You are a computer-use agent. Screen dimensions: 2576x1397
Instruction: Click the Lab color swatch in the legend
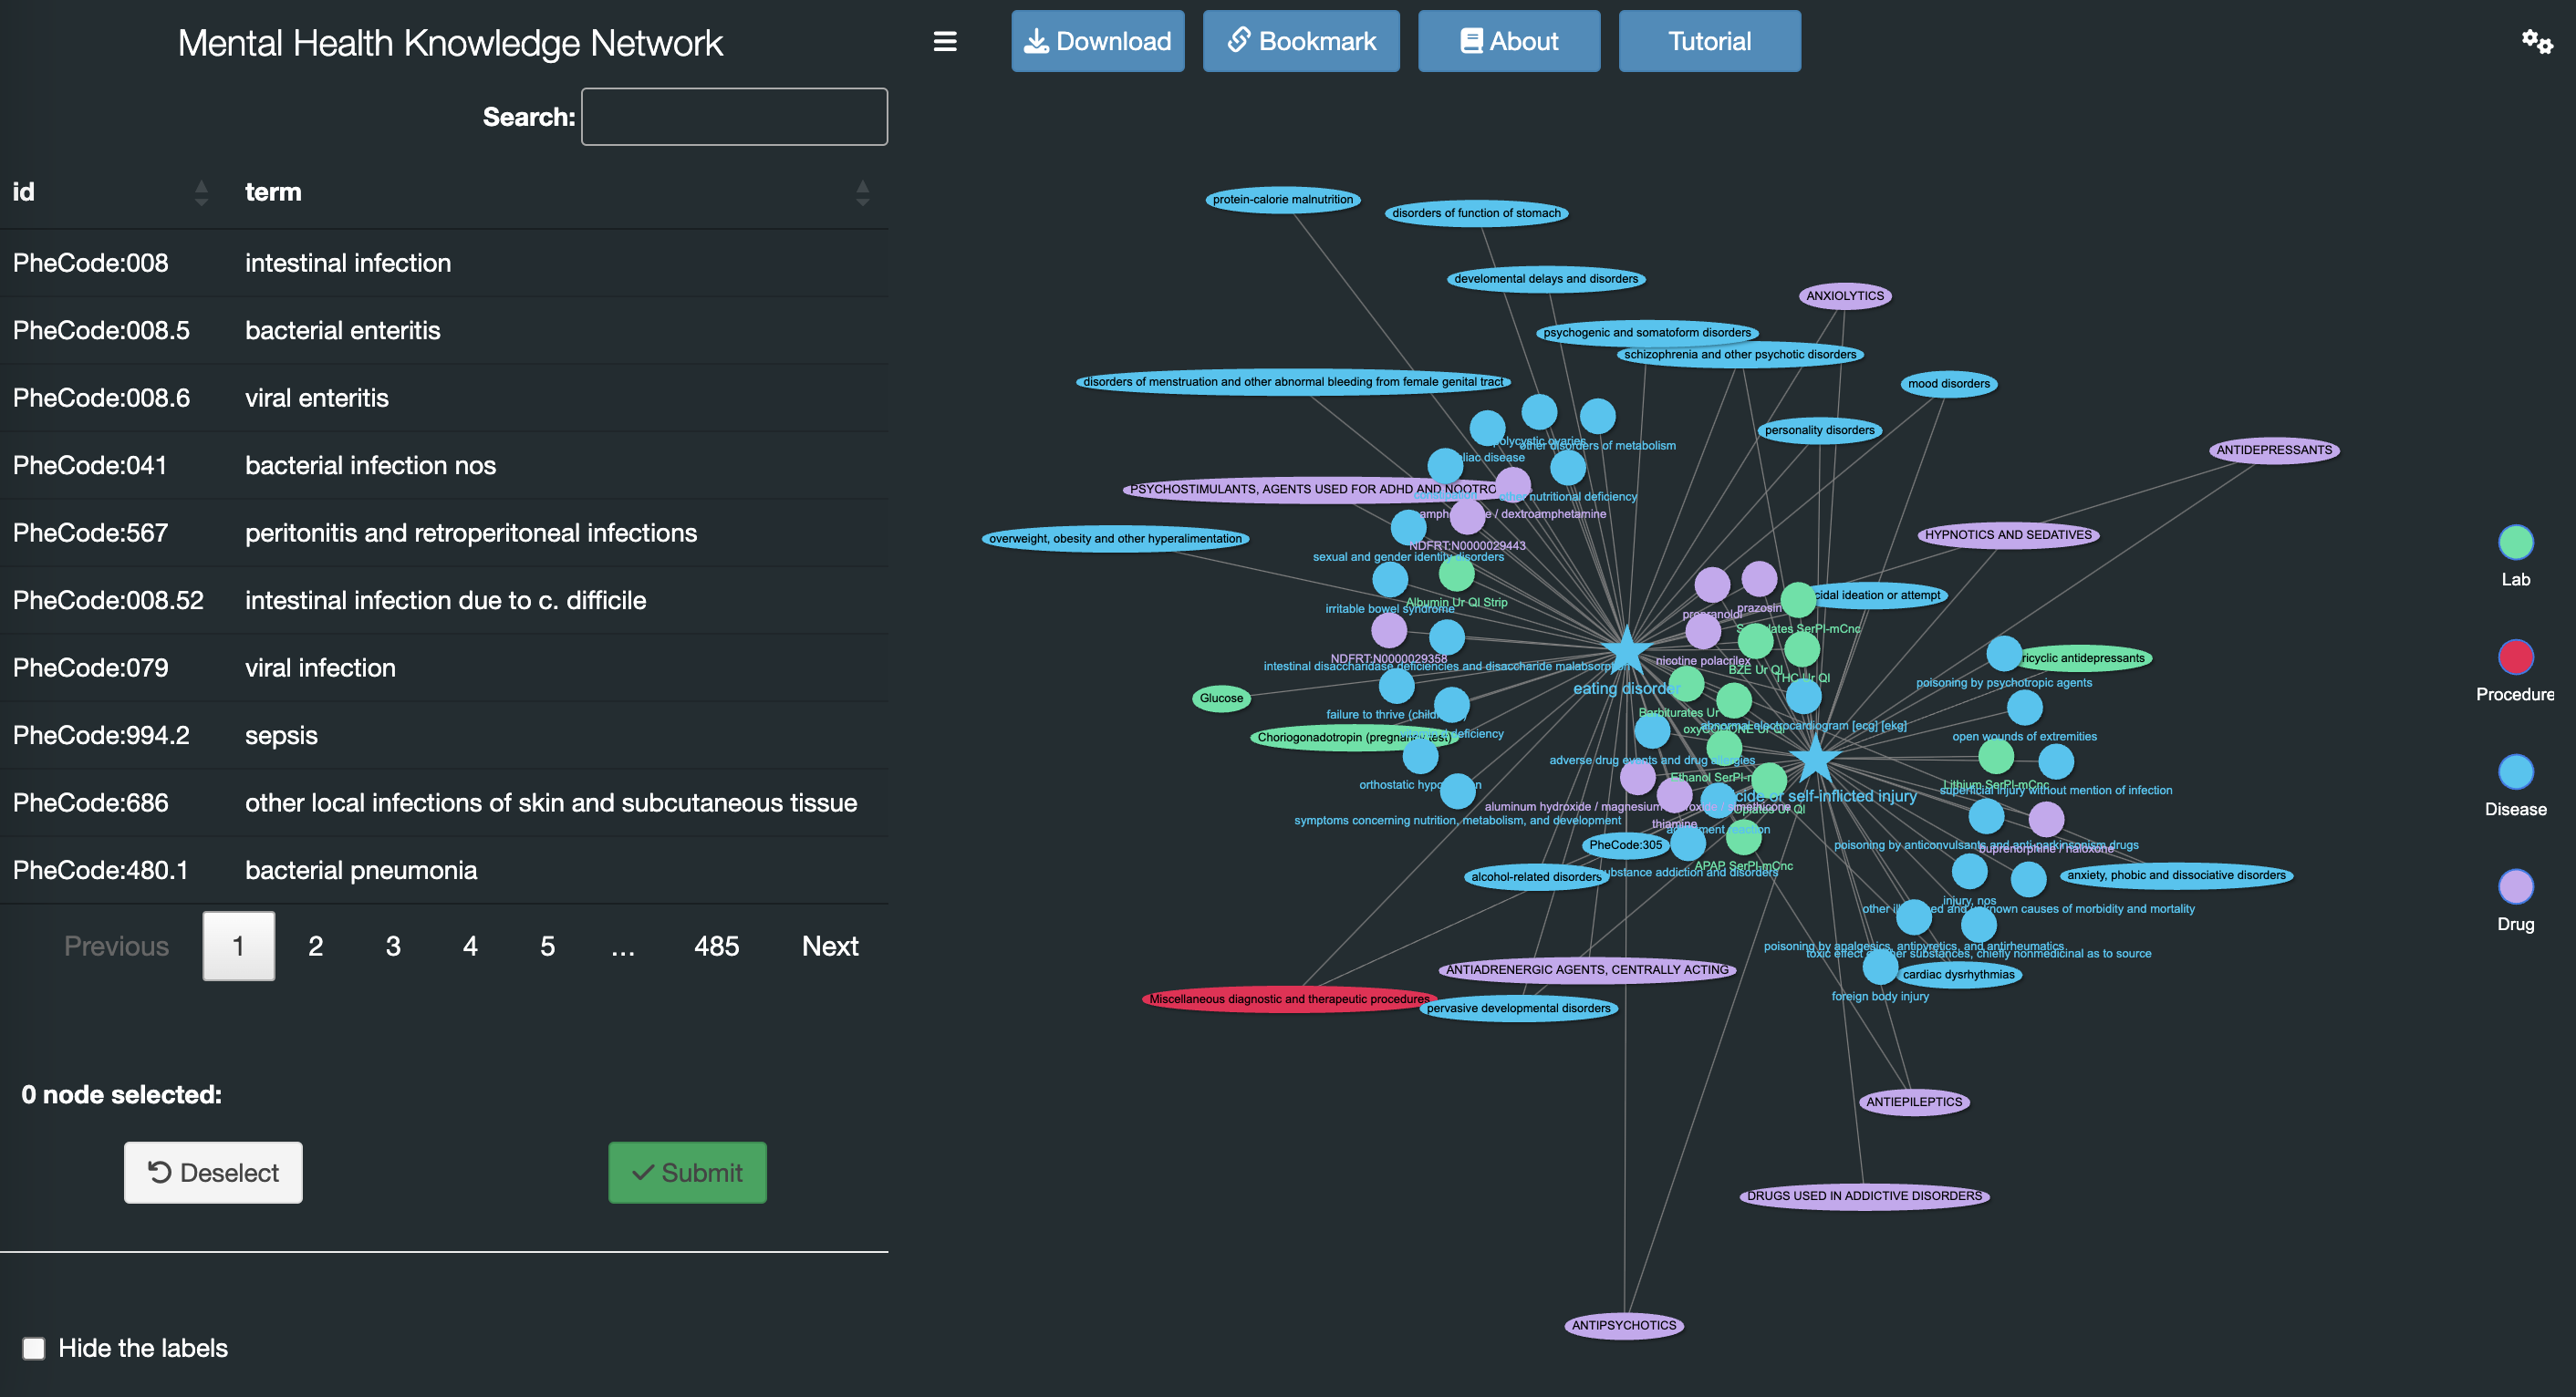2516,543
